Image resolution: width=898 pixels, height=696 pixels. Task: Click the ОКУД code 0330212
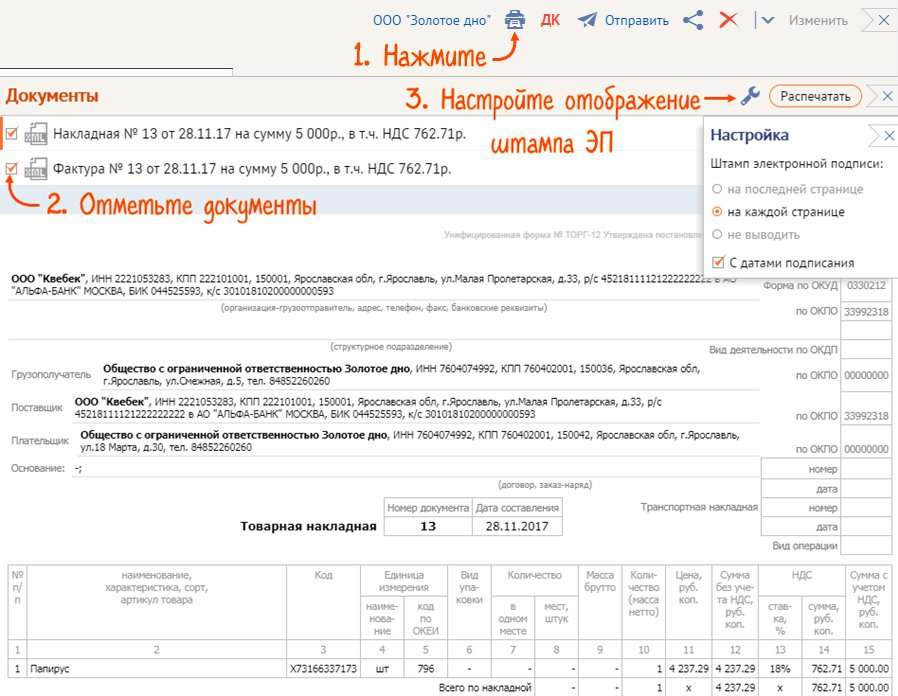(866, 285)
